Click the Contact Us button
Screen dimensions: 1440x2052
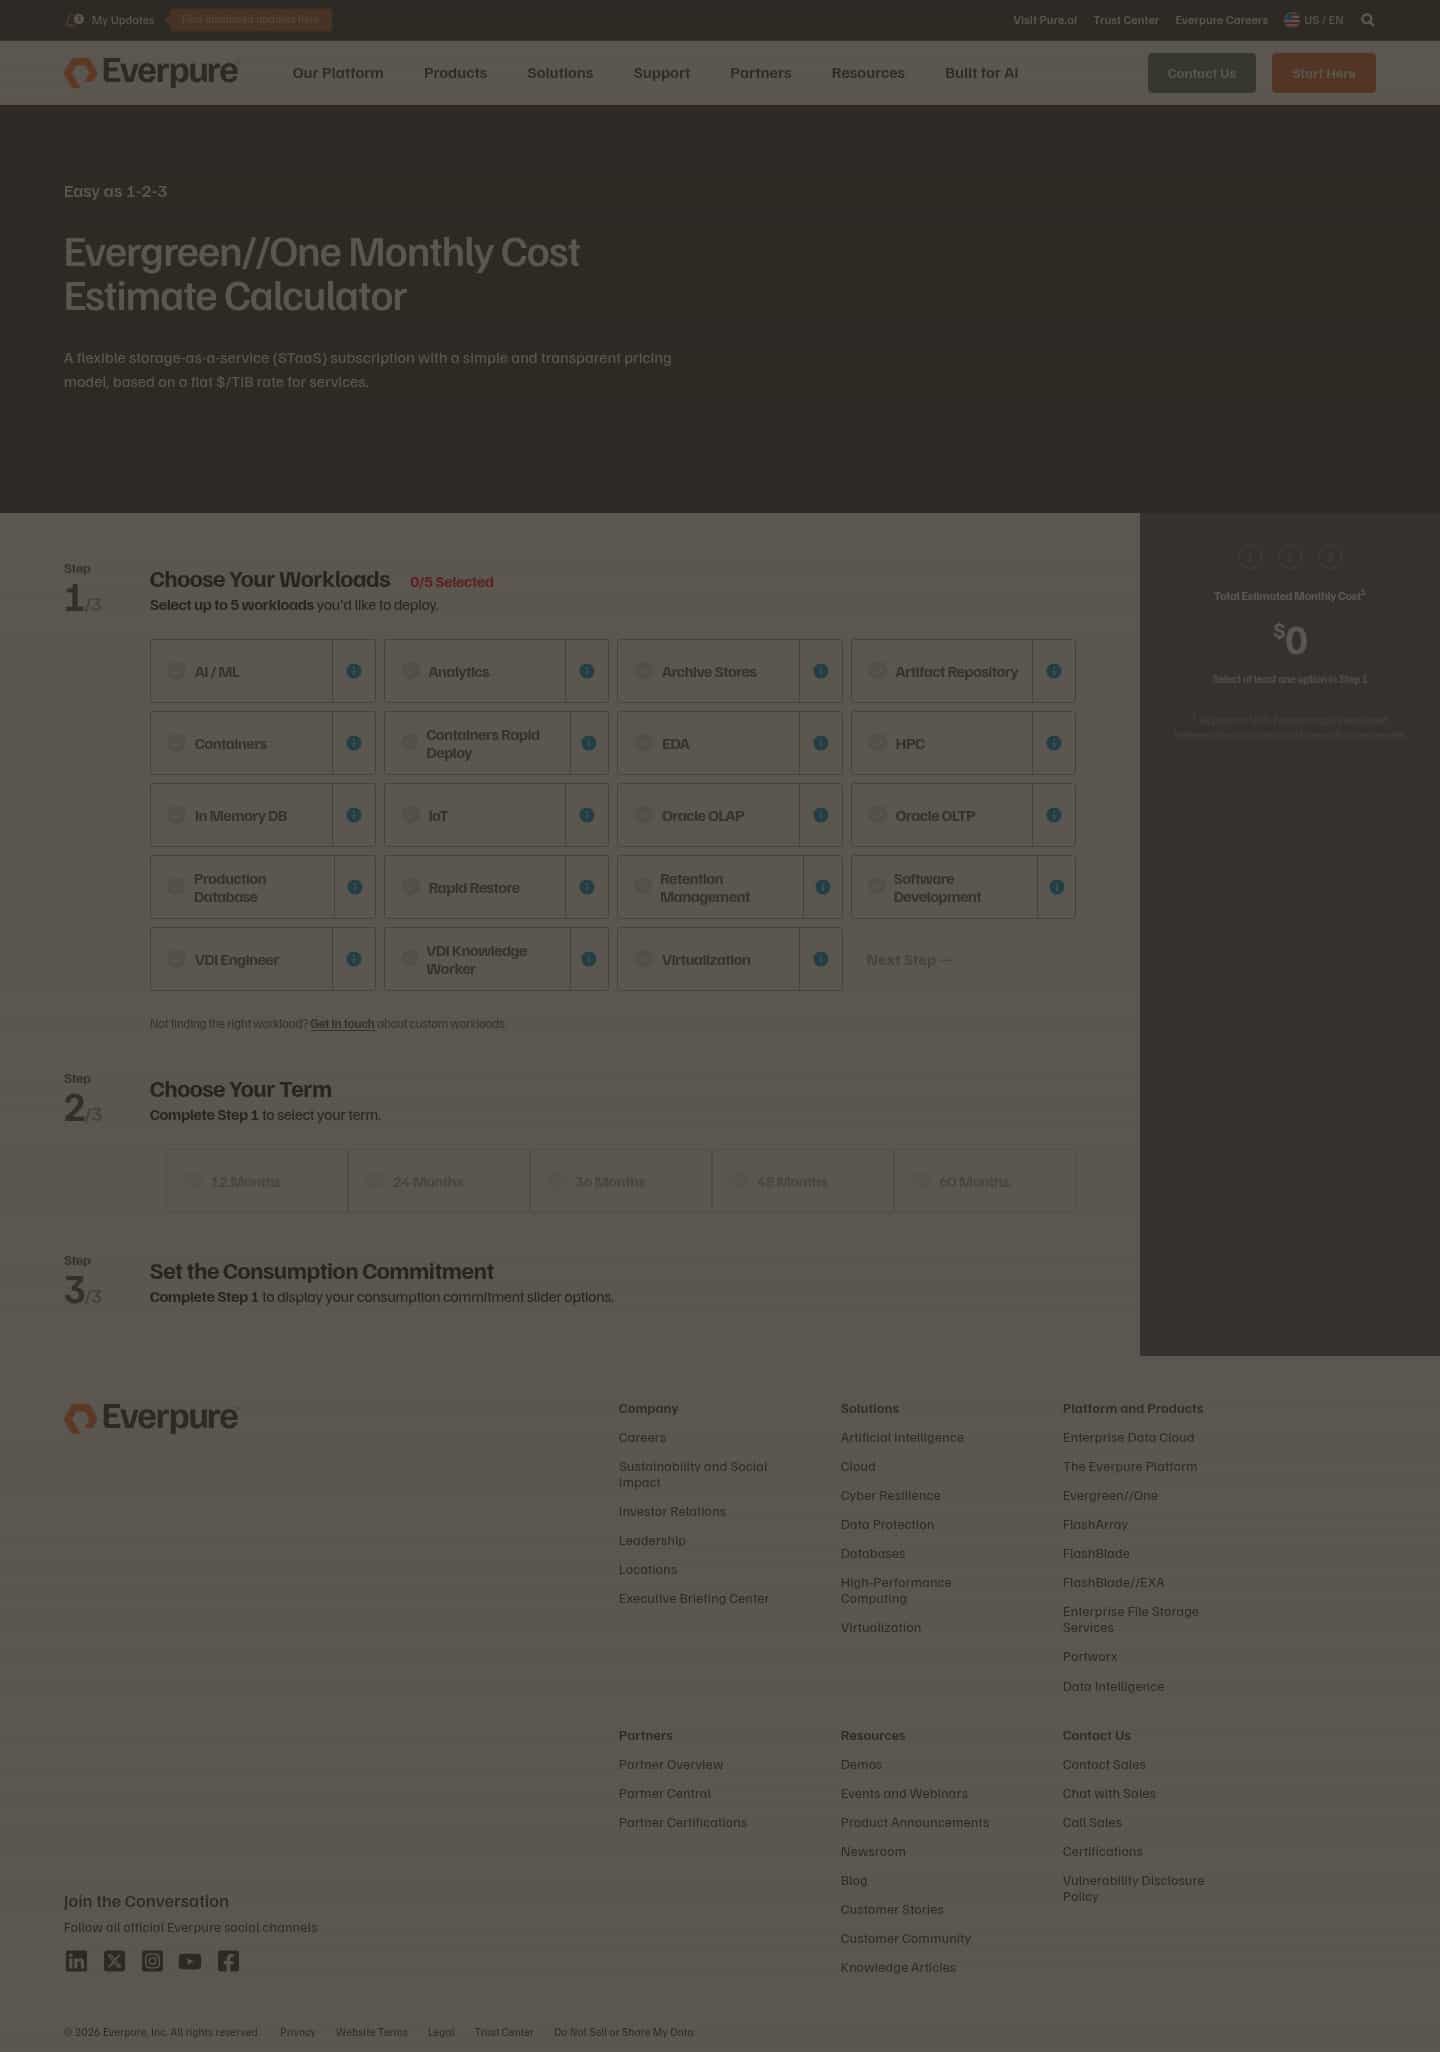click(1201, 73)
